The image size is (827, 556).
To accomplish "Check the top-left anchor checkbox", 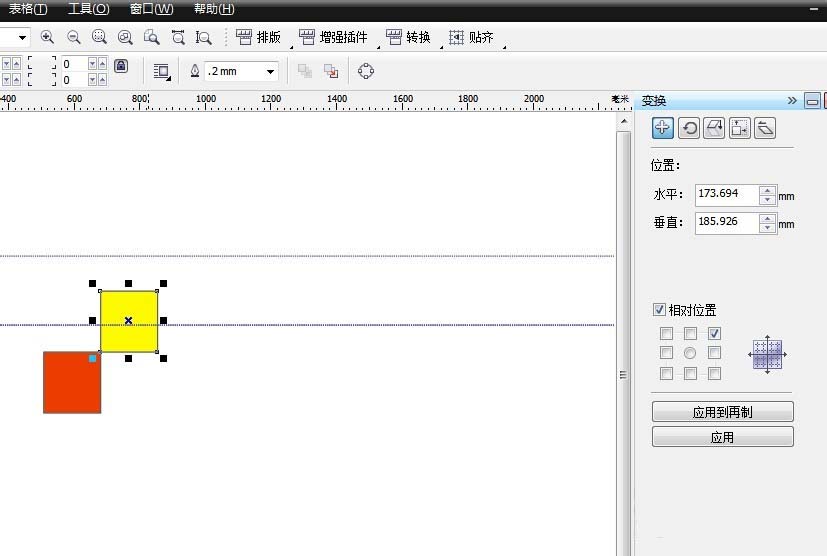I will pos(666,333).
